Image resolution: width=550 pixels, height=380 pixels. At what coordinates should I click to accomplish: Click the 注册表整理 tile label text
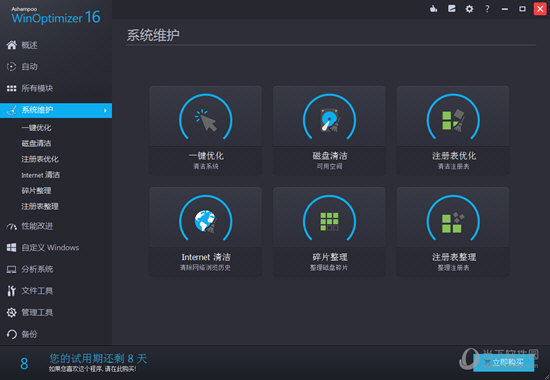click(454, 257)
